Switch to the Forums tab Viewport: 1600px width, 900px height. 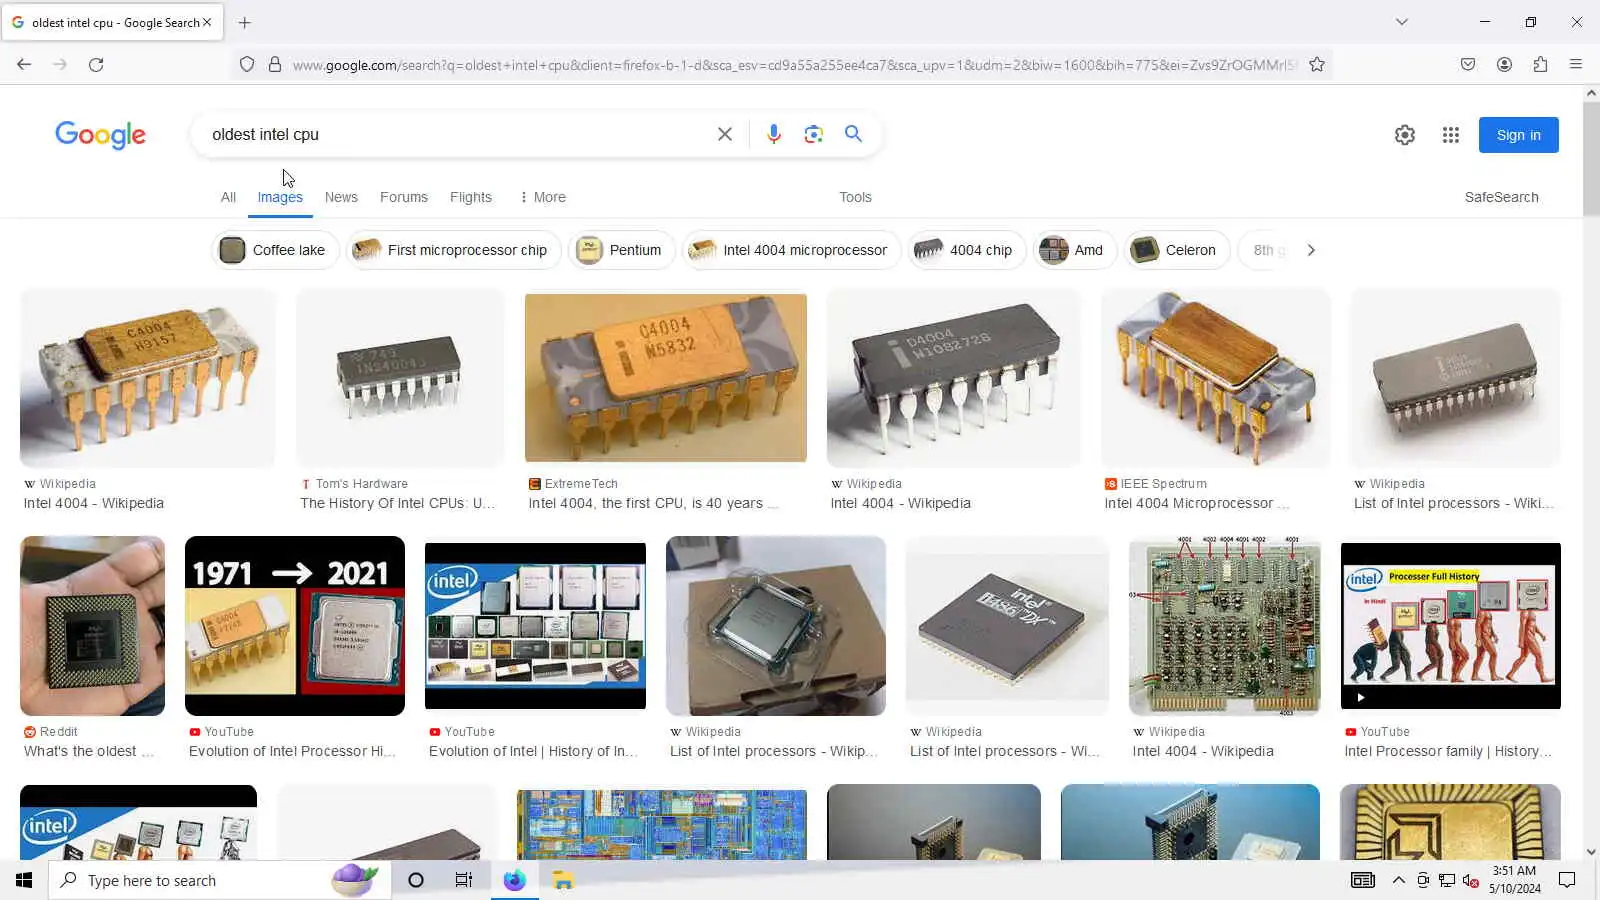coord(404,197)
